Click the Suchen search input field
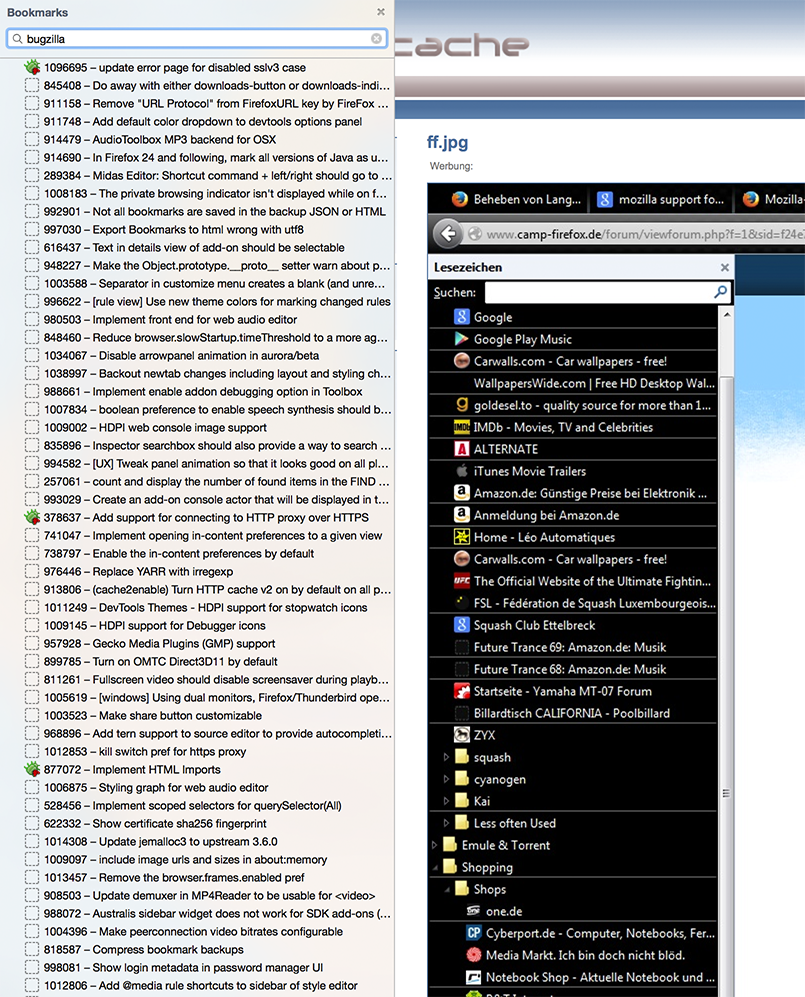Viewport: 805px width, 997px height. [607, 292]
